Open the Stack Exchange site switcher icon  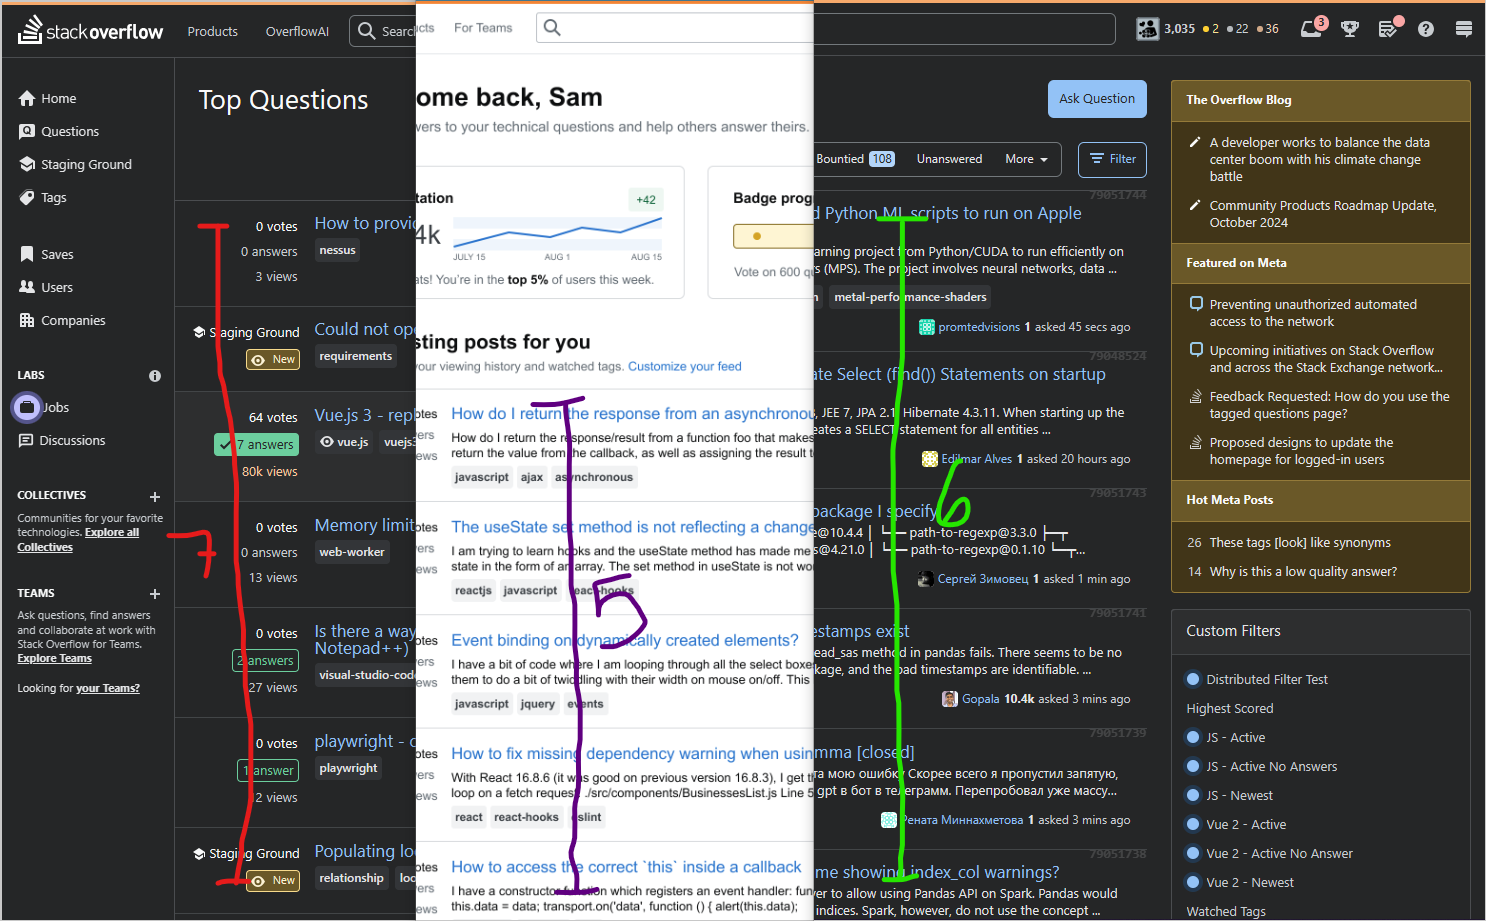1464,29
